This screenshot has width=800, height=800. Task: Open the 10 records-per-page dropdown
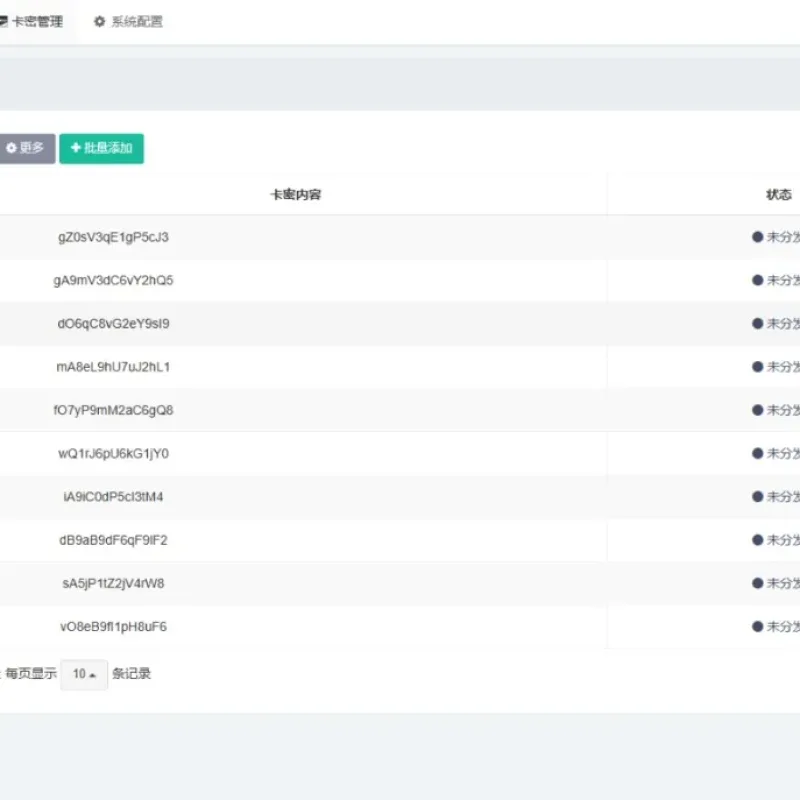[x=84, y=674]
